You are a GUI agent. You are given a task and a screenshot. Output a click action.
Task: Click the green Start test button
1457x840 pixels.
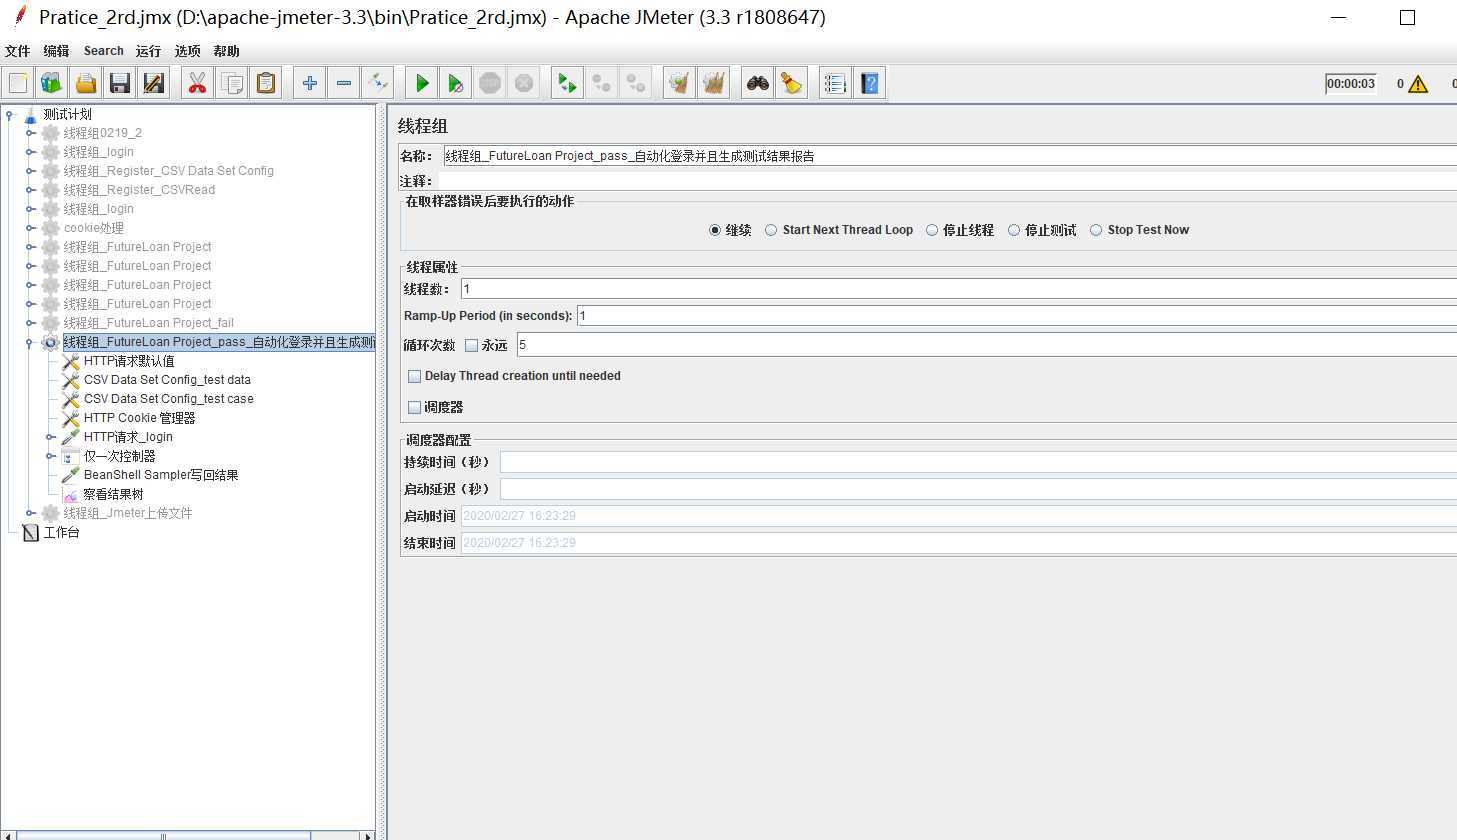click(x=422, y=84)
